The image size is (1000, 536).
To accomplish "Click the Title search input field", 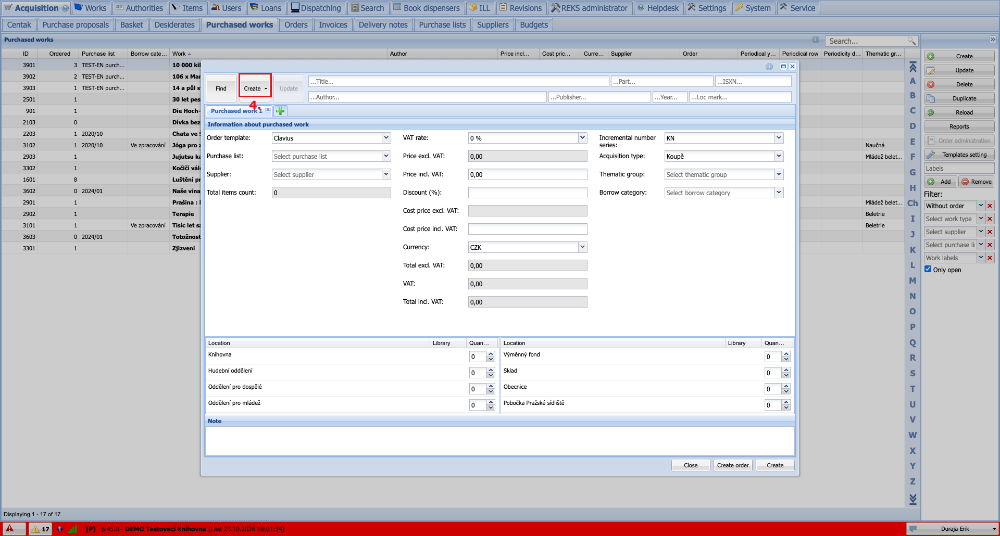I will click(459, 81).
